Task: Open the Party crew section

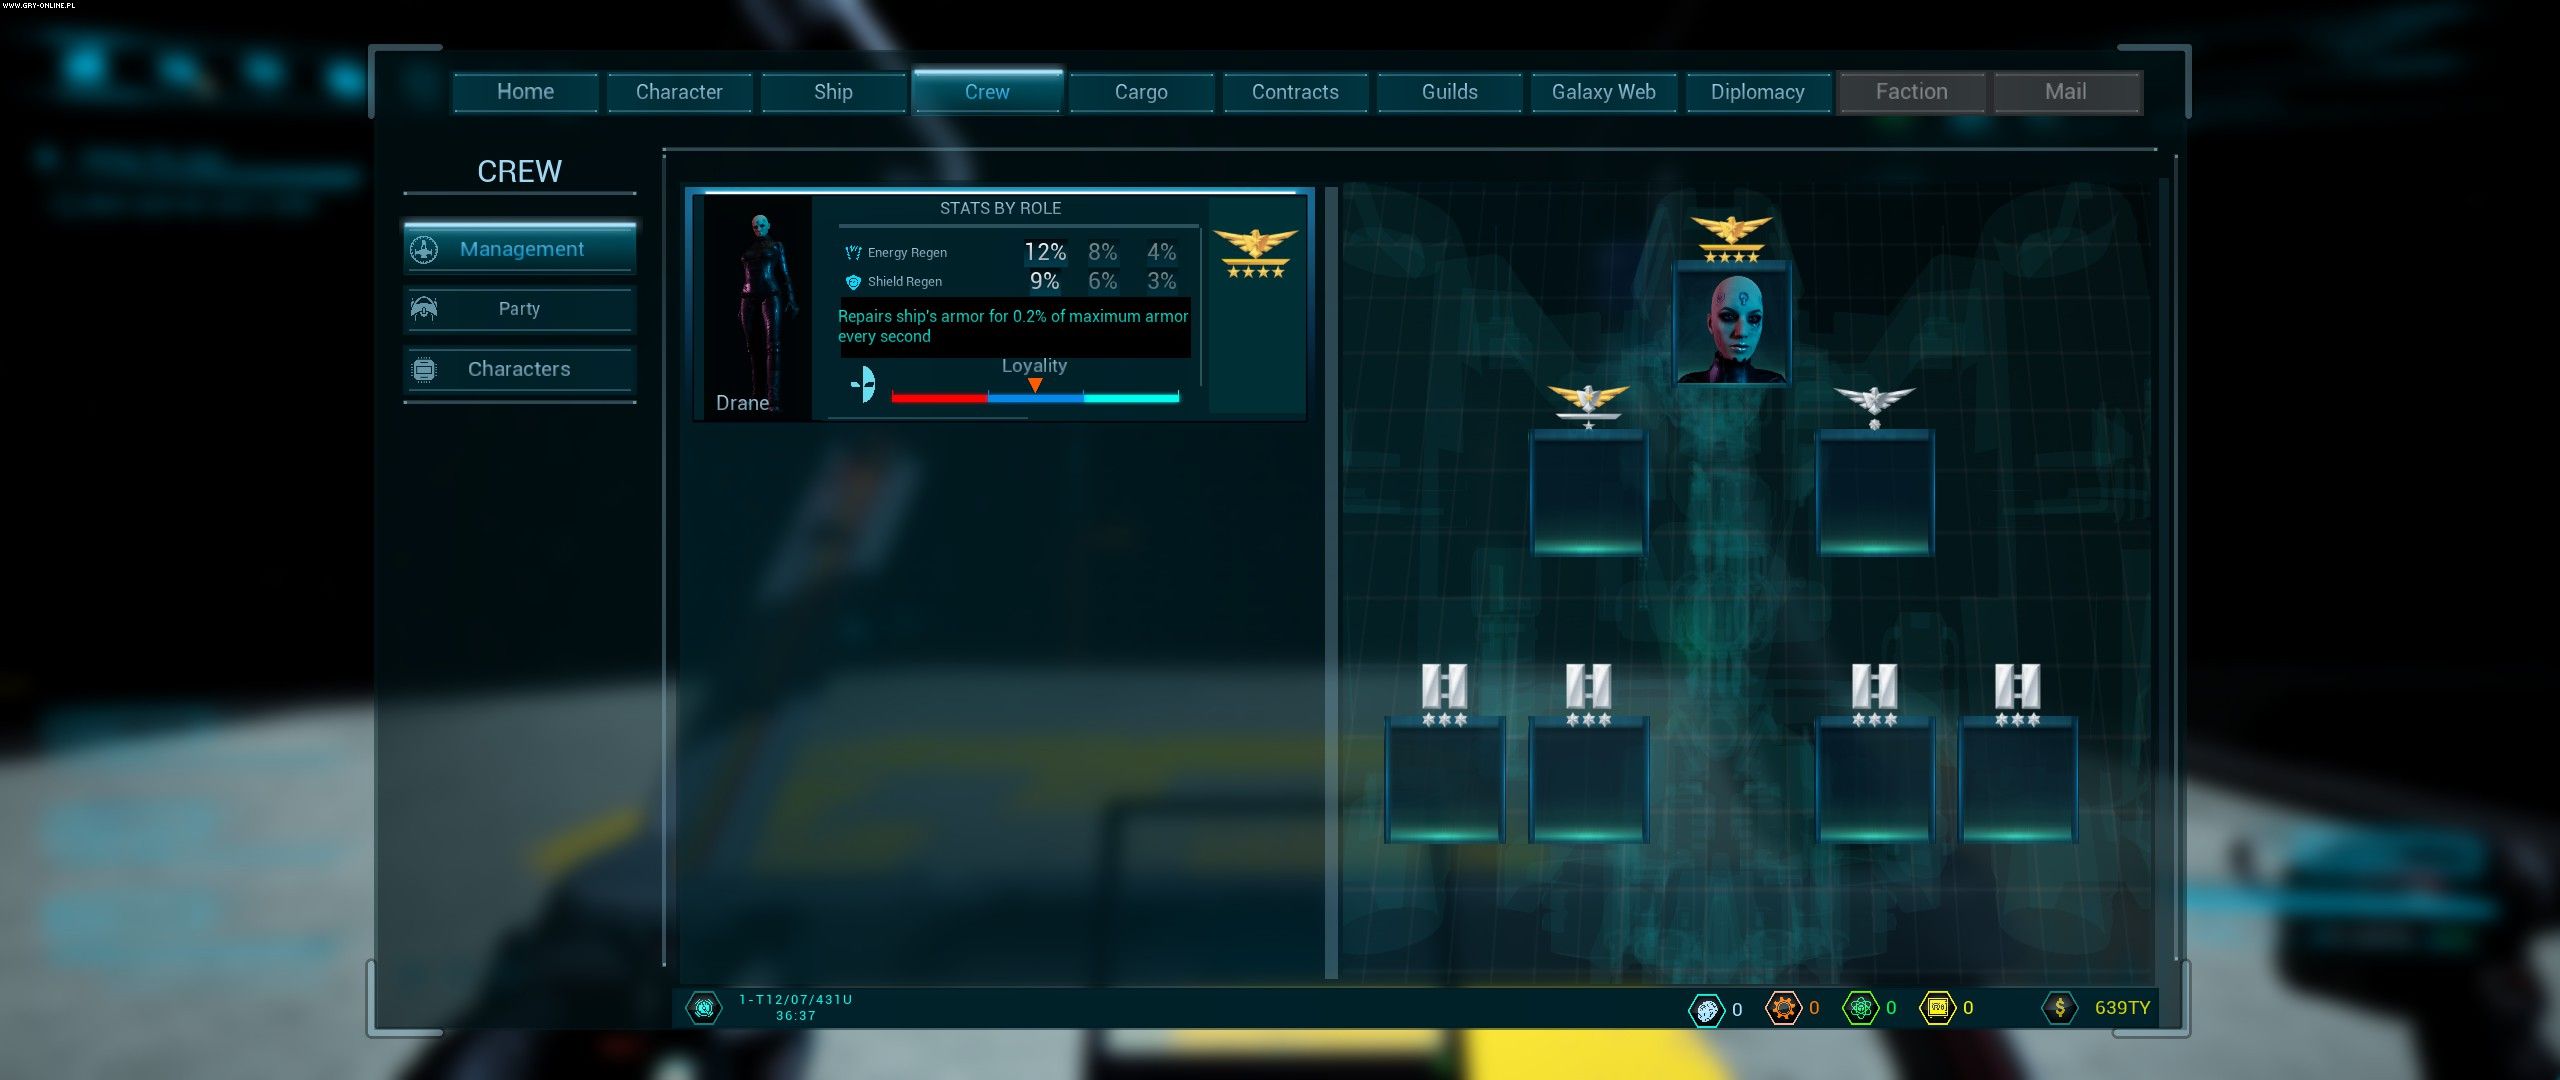Action: (519, 309)
